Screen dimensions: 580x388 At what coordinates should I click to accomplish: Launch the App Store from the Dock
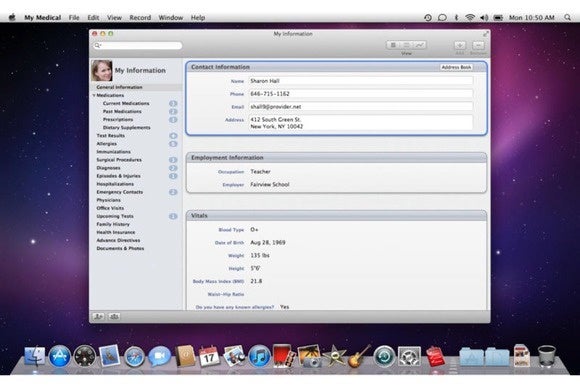click(60, 356)
